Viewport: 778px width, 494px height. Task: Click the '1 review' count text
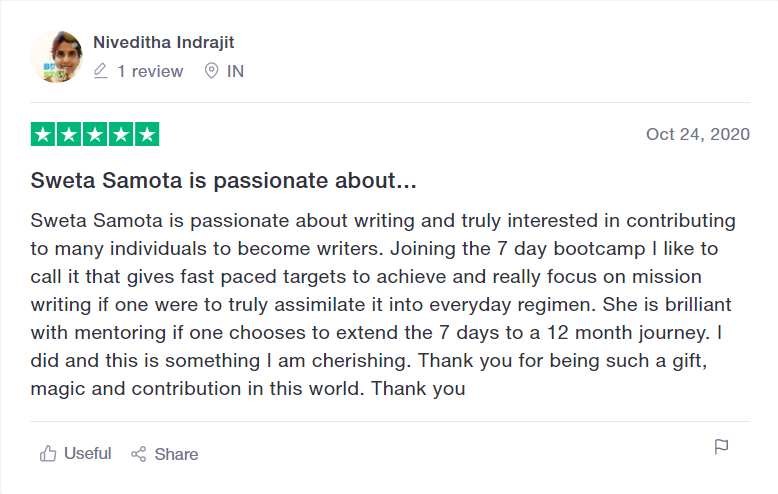[x=150, y=71]
